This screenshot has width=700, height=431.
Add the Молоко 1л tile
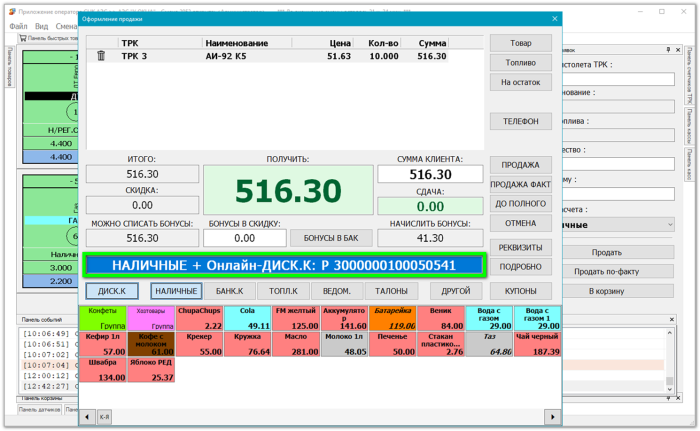[x=344, y=344]
